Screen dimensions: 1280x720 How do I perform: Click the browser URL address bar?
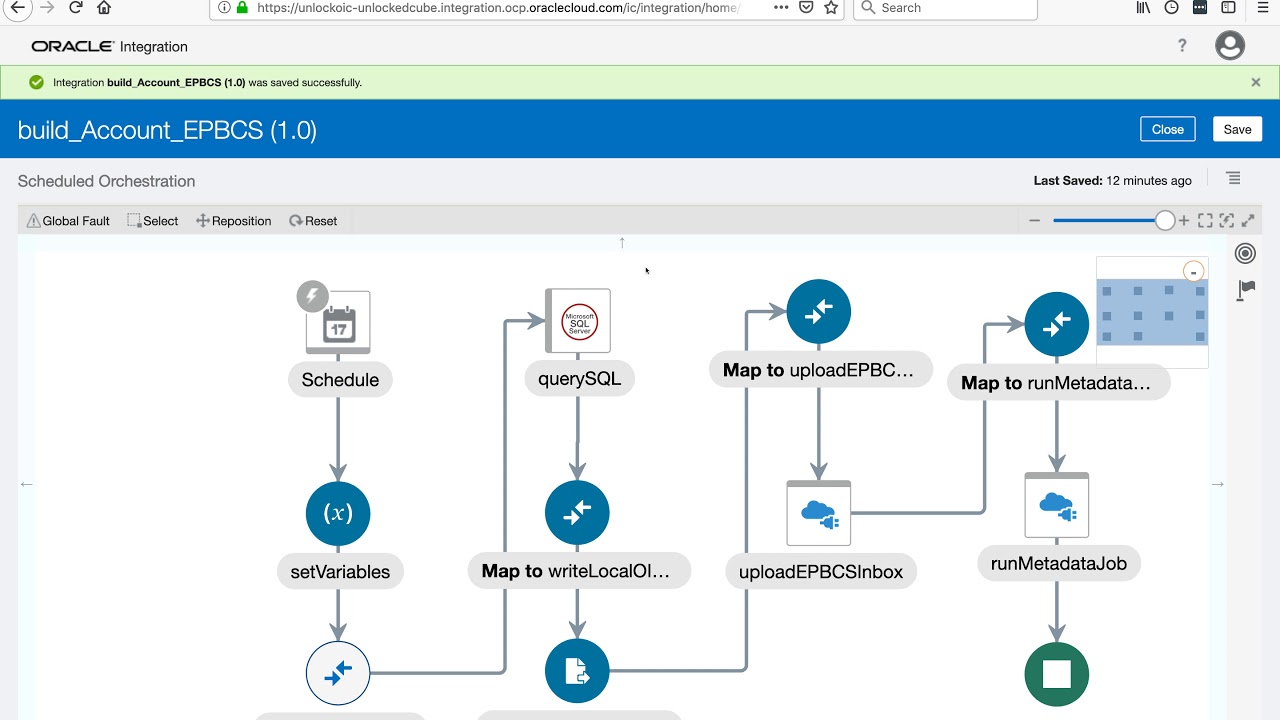(500, 8)
